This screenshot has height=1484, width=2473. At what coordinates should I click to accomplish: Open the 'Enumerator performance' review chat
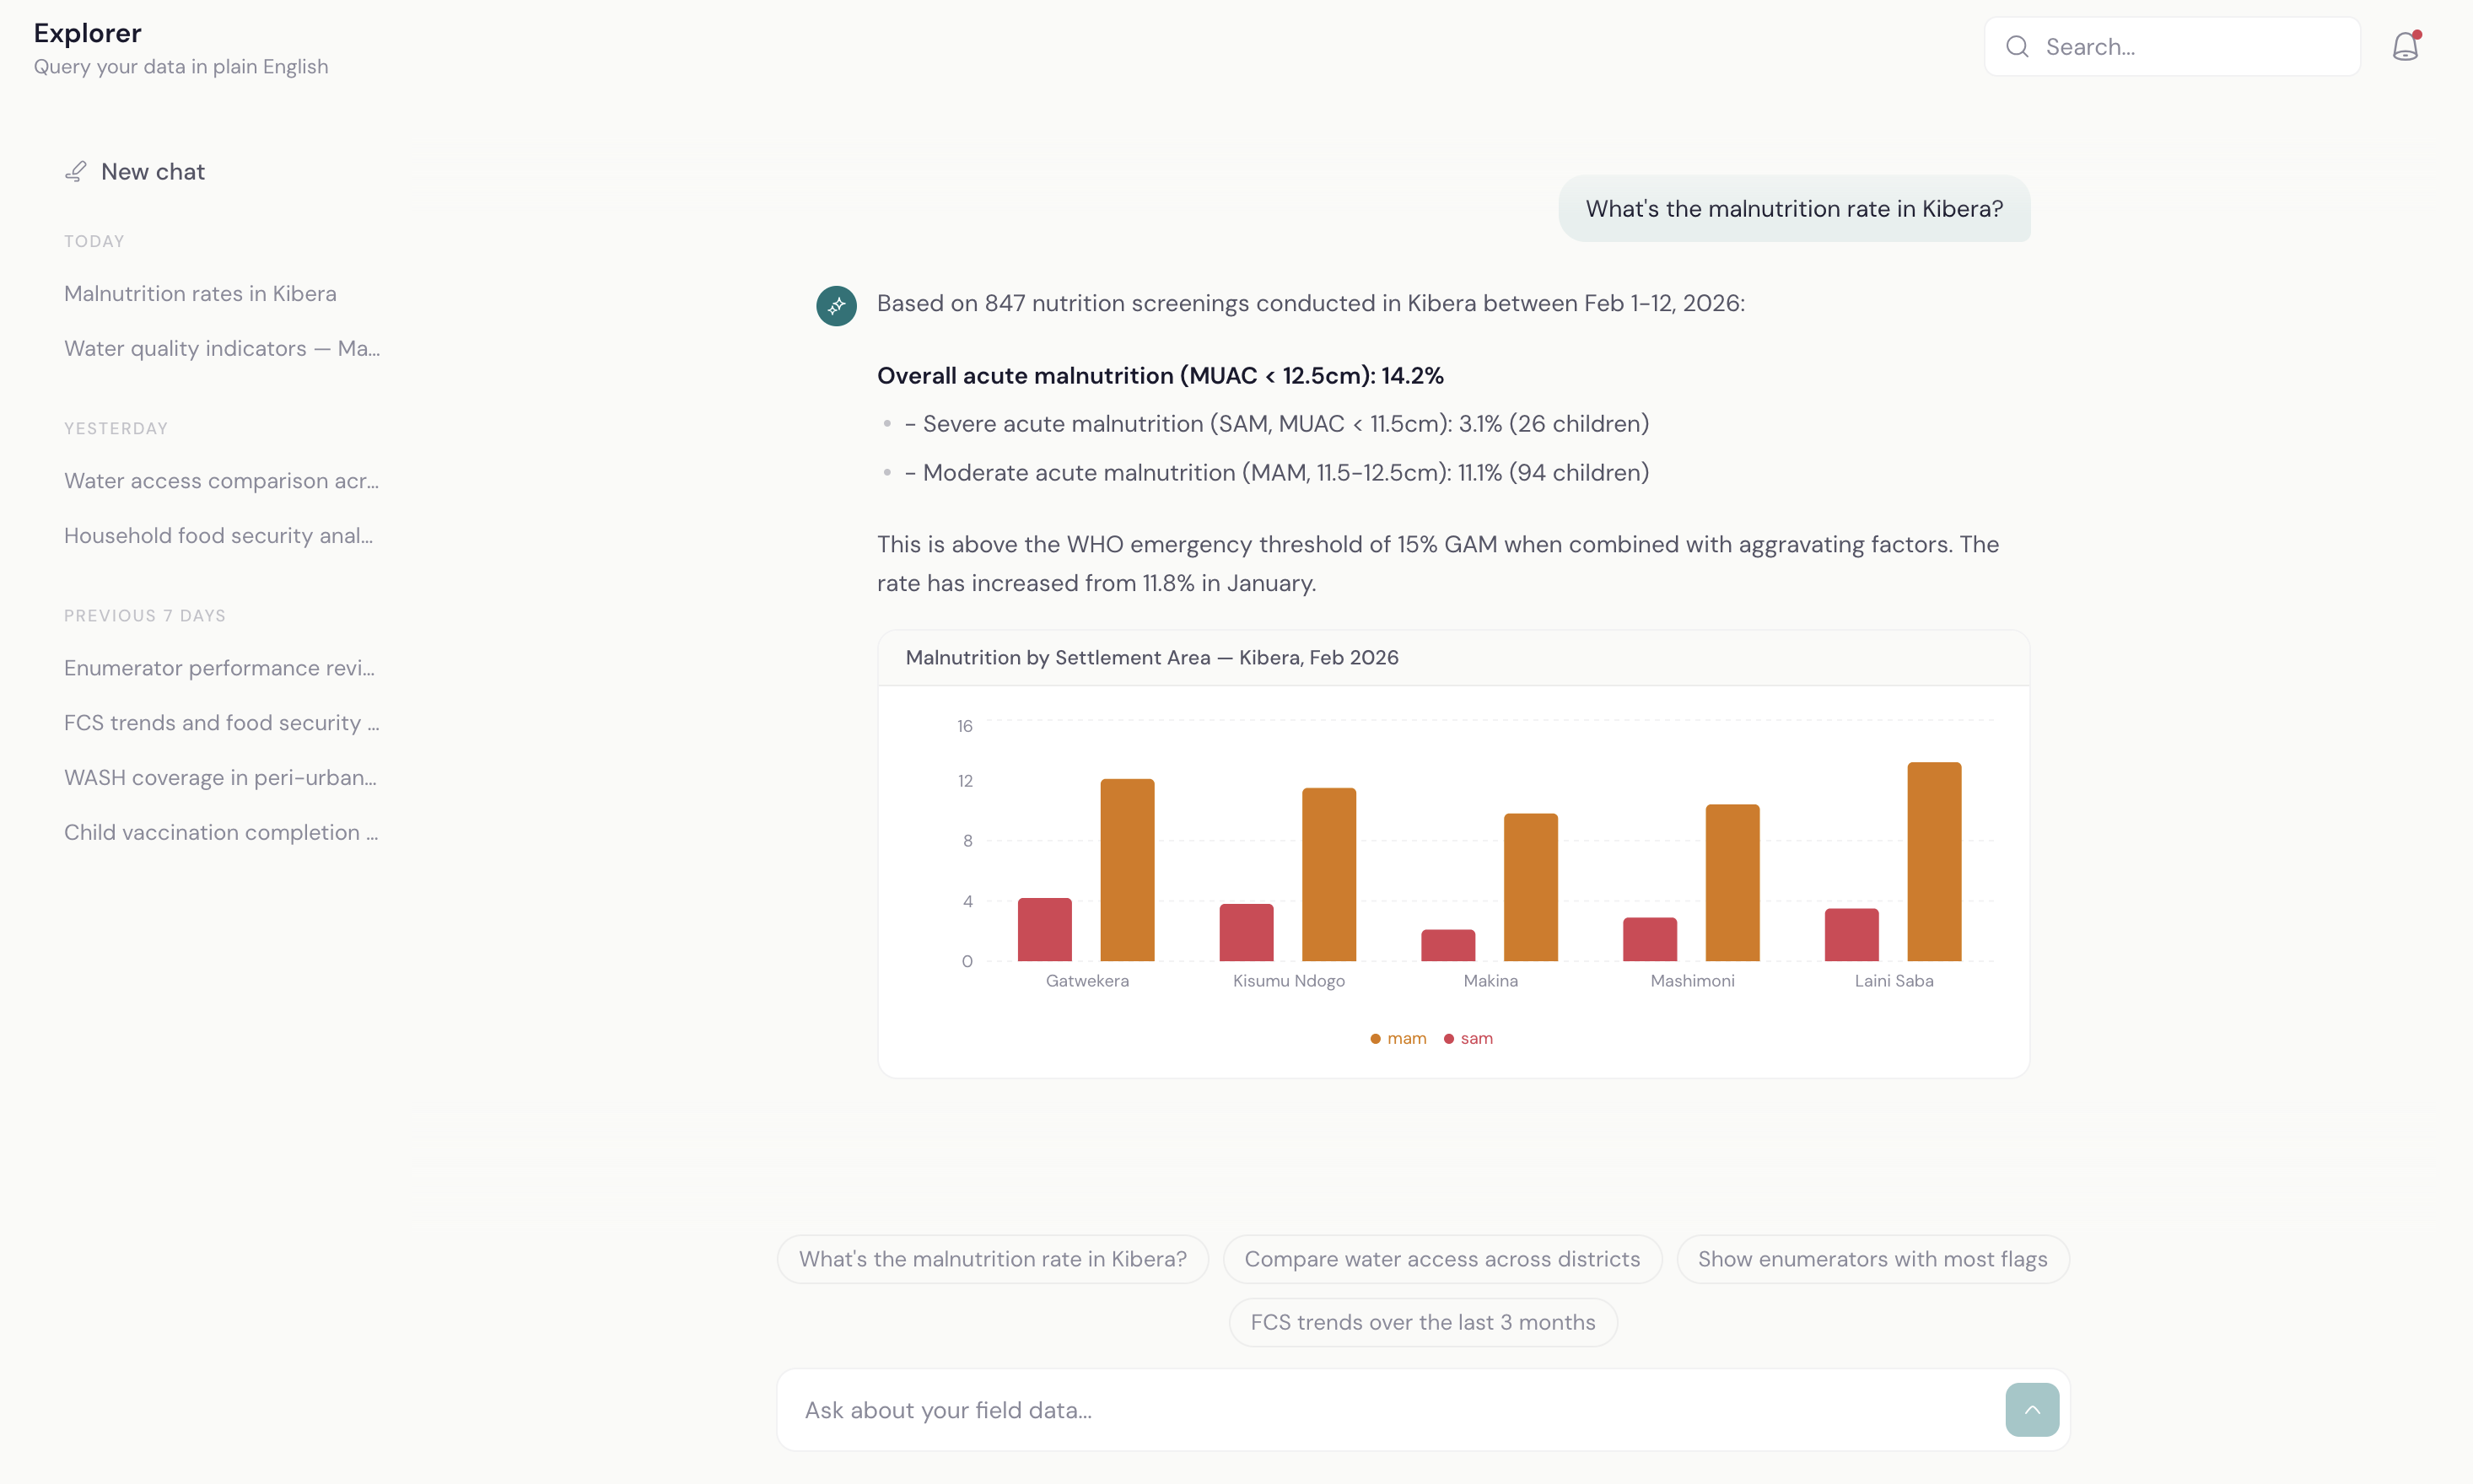[219, 668]
